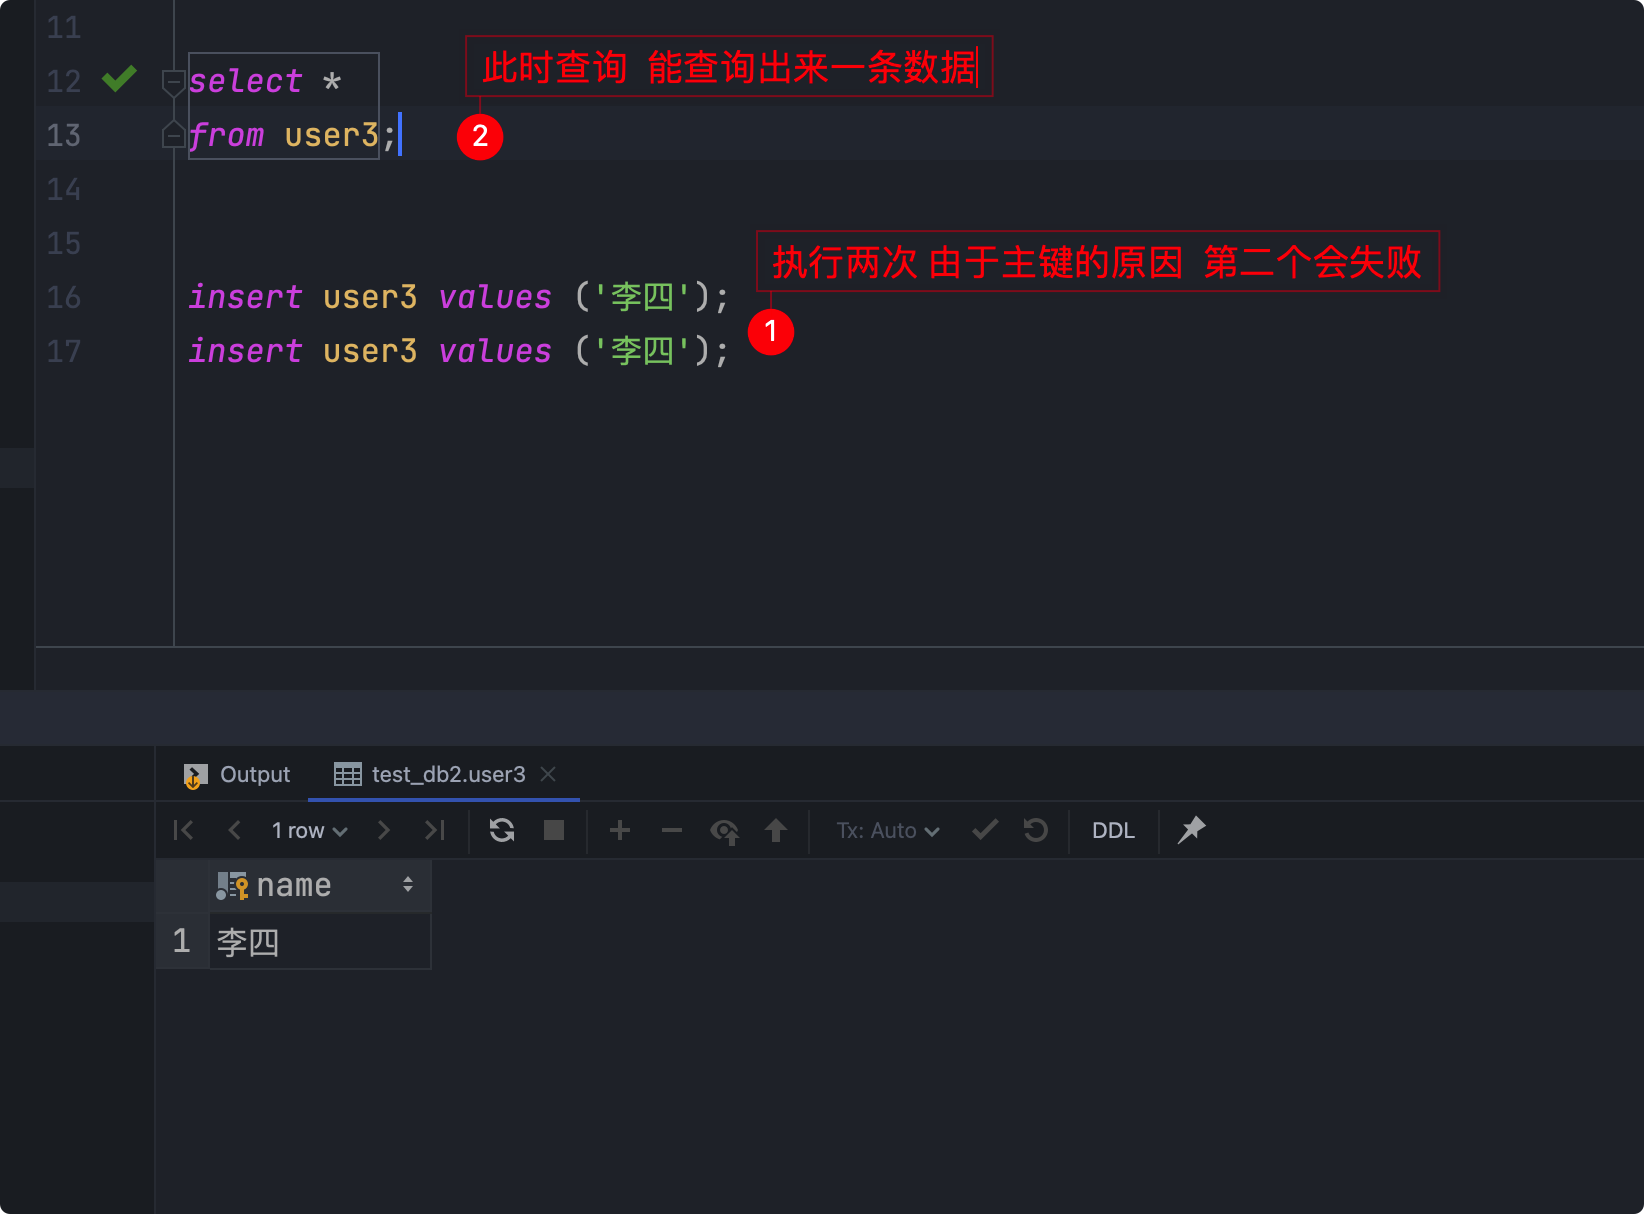
Task: Click the green checkmark on line 12
Action: (119, 78)
